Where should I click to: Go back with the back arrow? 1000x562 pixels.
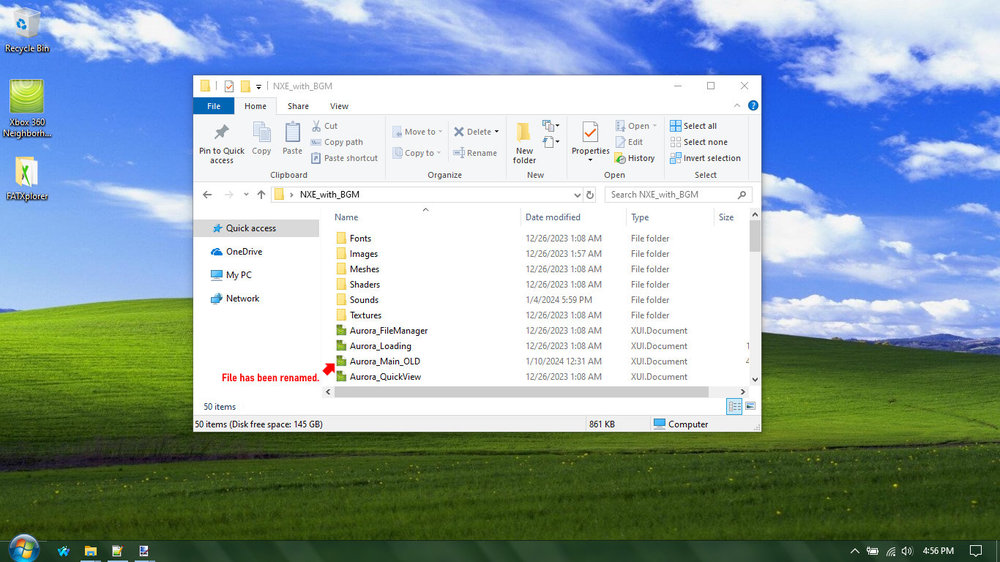pyautogui.click(x=207, y=195)
